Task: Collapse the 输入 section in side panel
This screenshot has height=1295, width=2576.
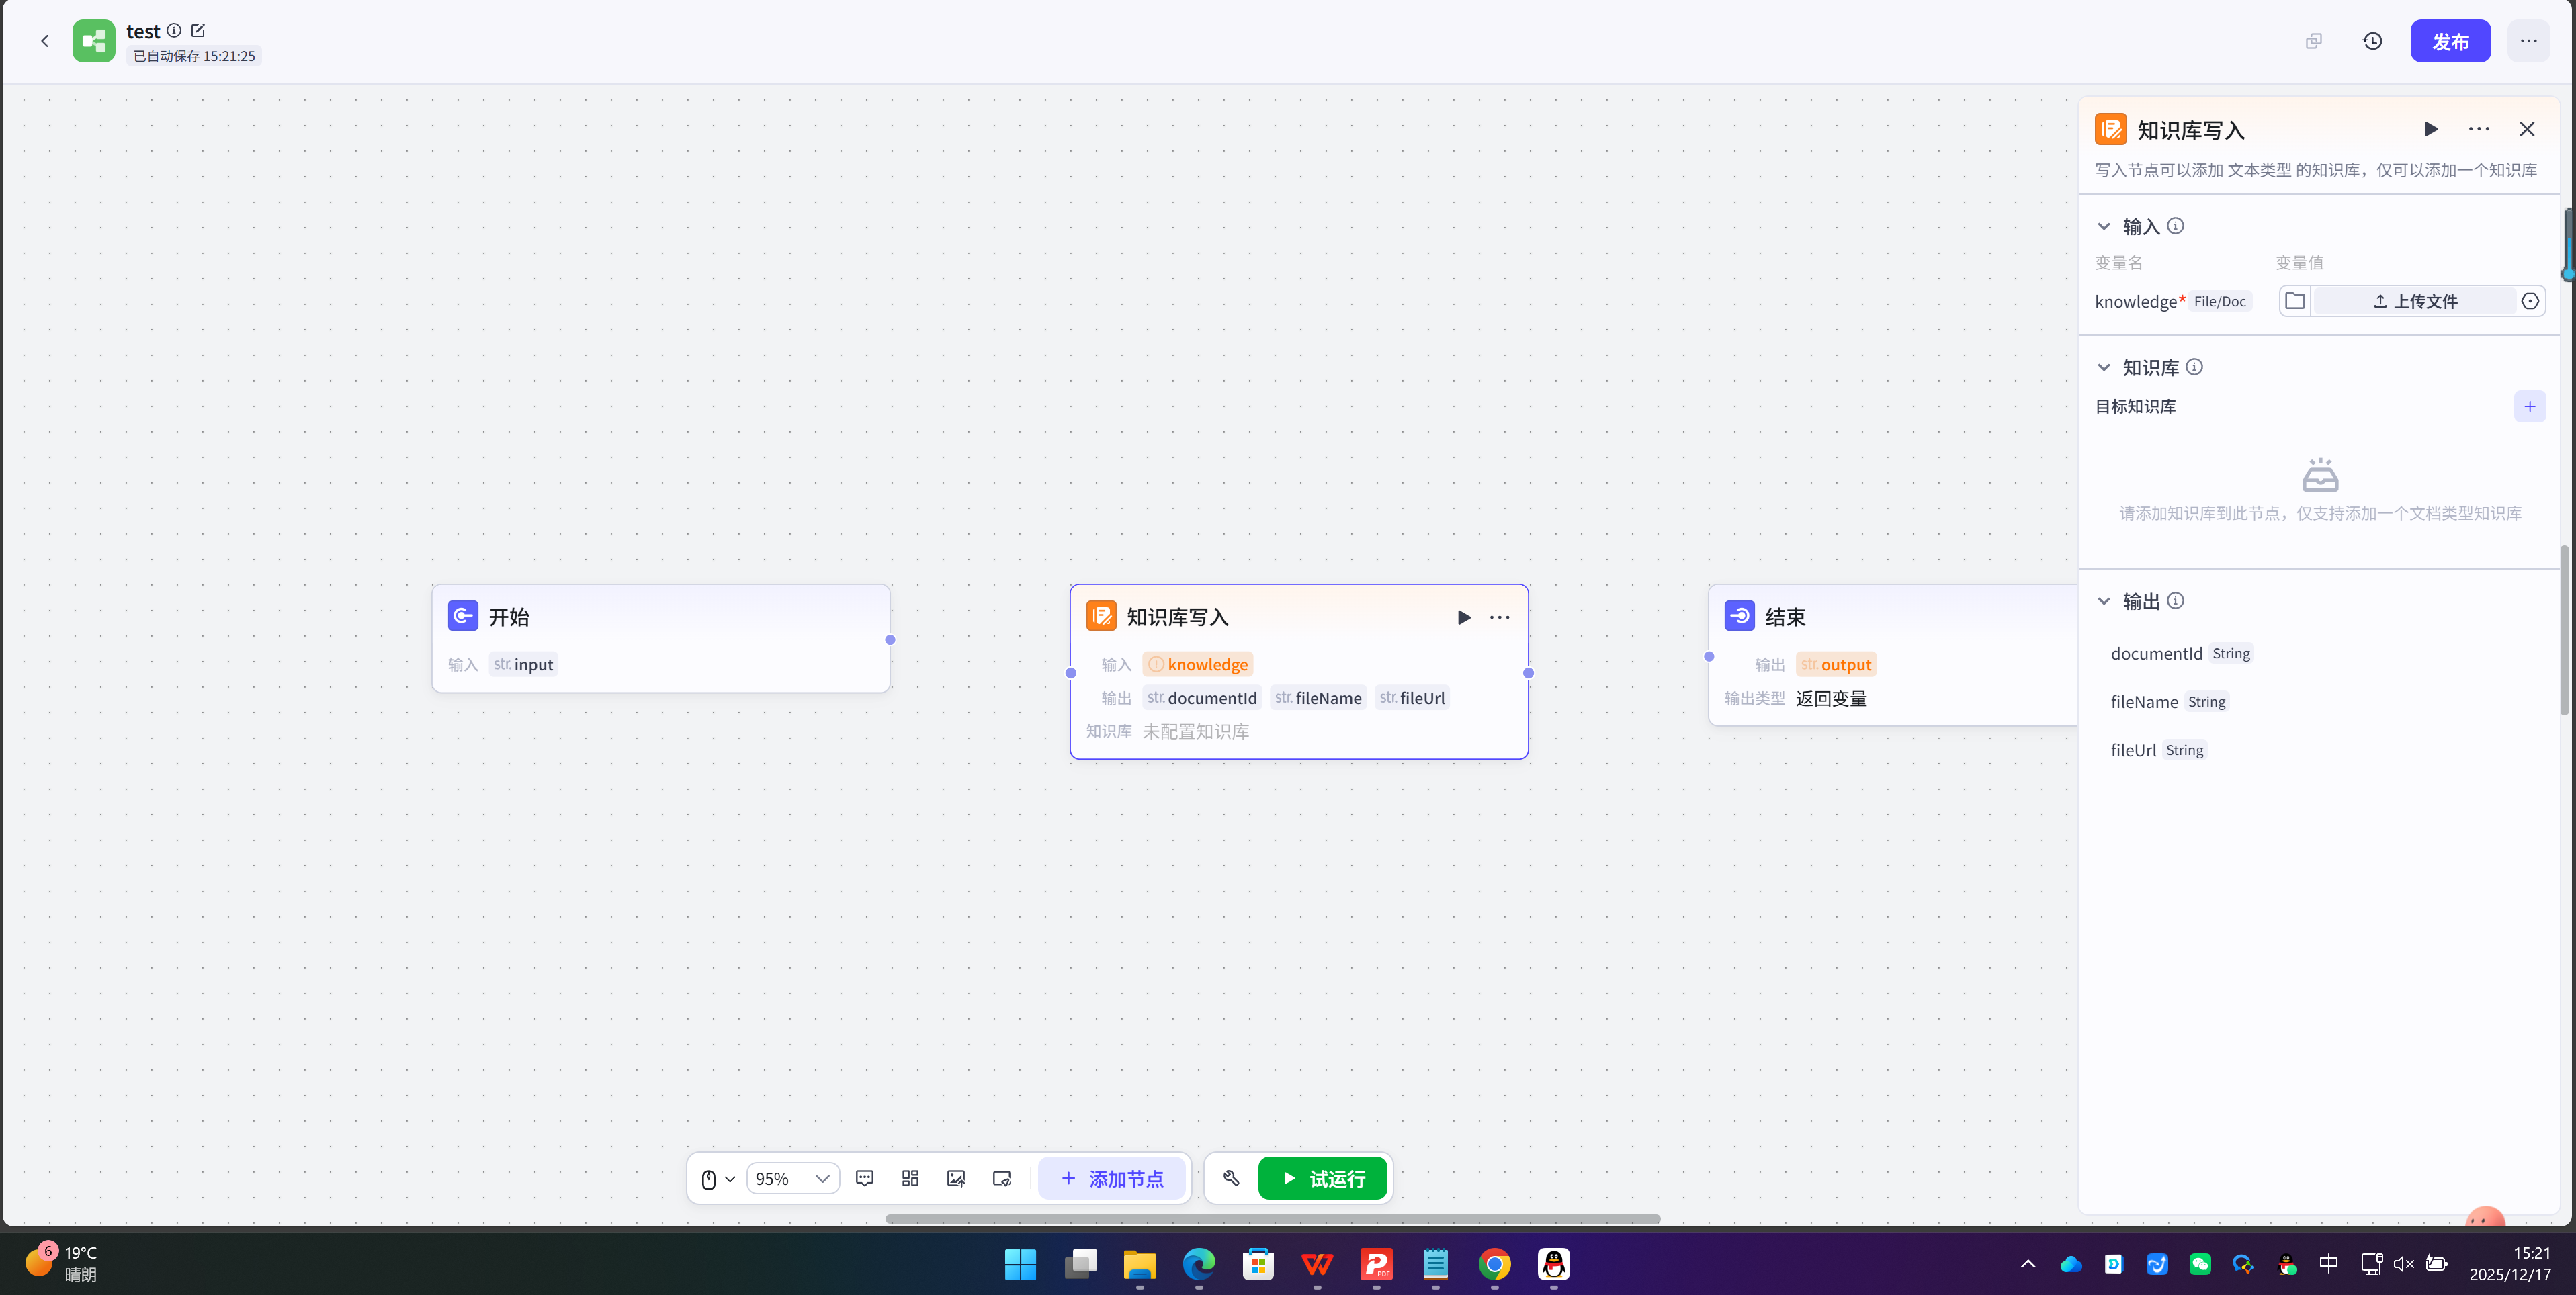Action: click(x=2104, y=227)
